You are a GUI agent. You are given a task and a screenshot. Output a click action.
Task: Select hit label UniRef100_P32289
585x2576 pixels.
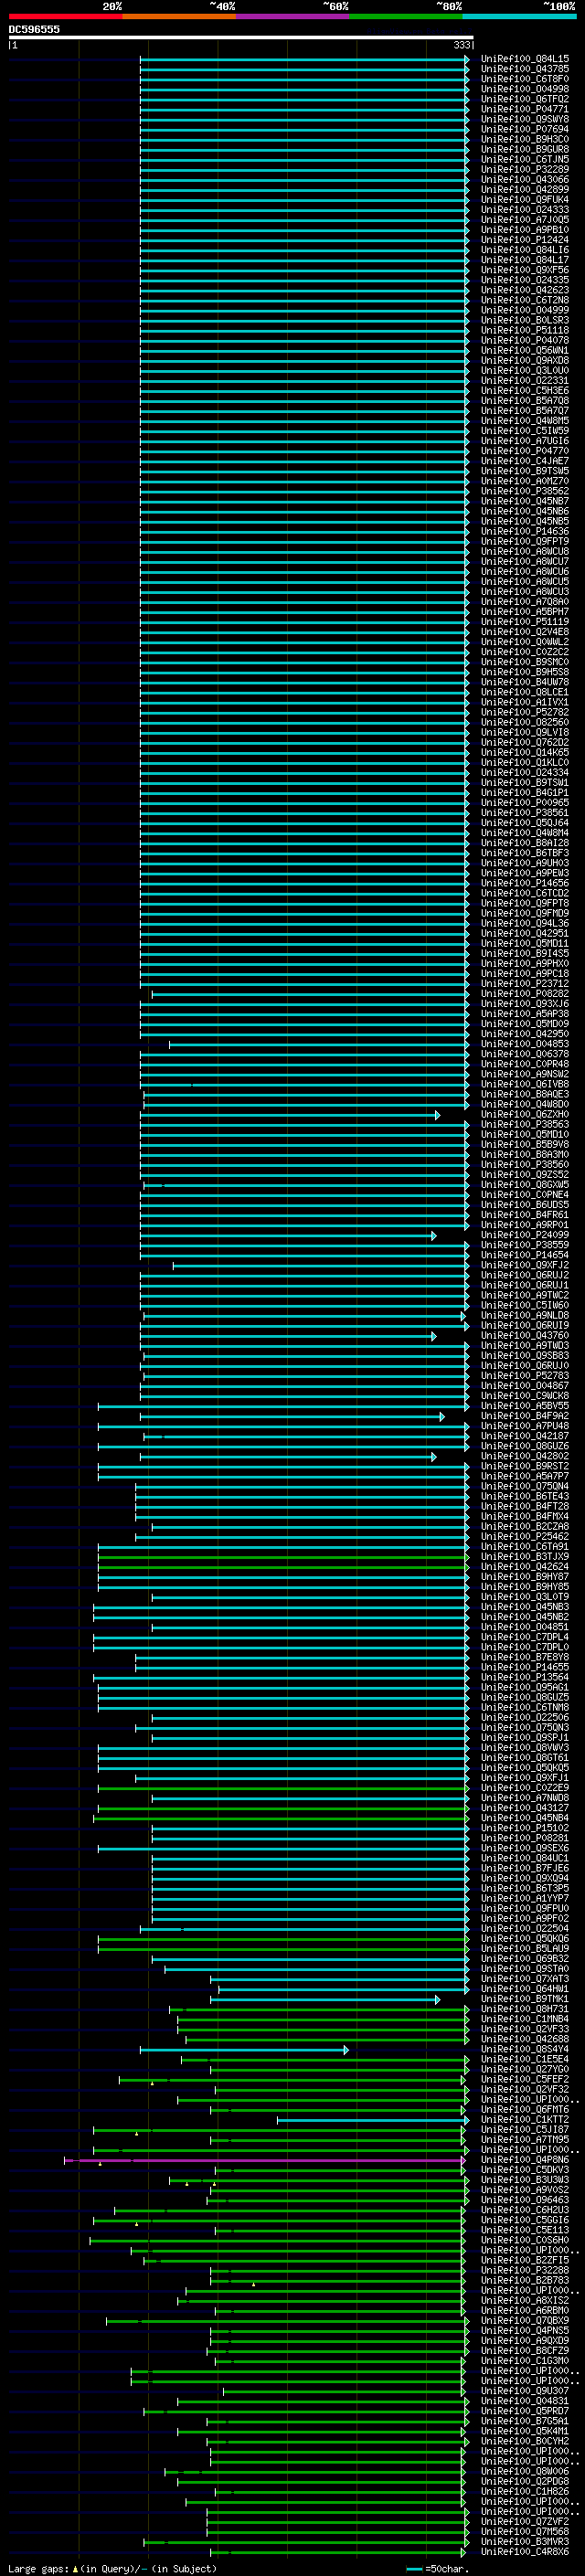525,169
